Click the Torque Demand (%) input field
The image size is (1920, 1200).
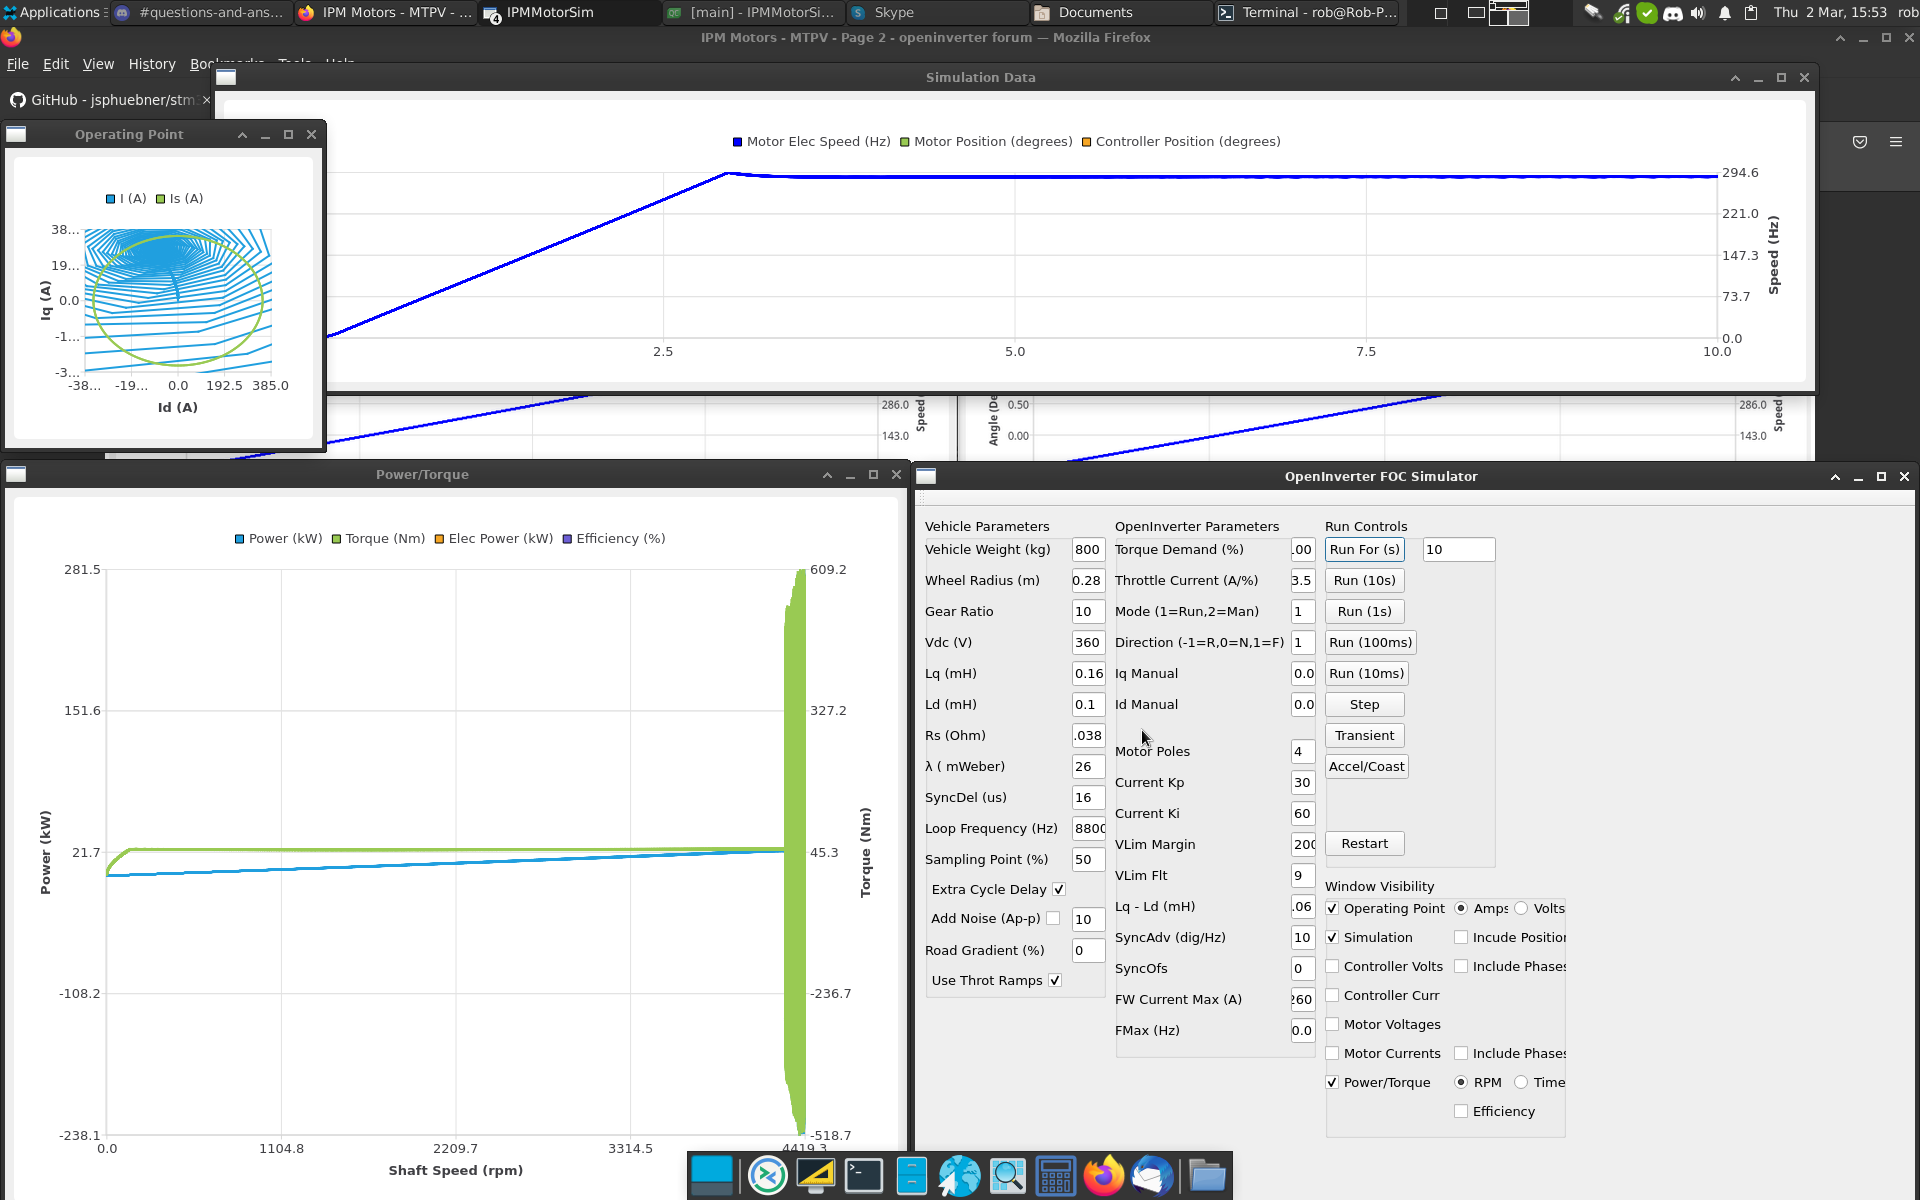pos(1301,549)
